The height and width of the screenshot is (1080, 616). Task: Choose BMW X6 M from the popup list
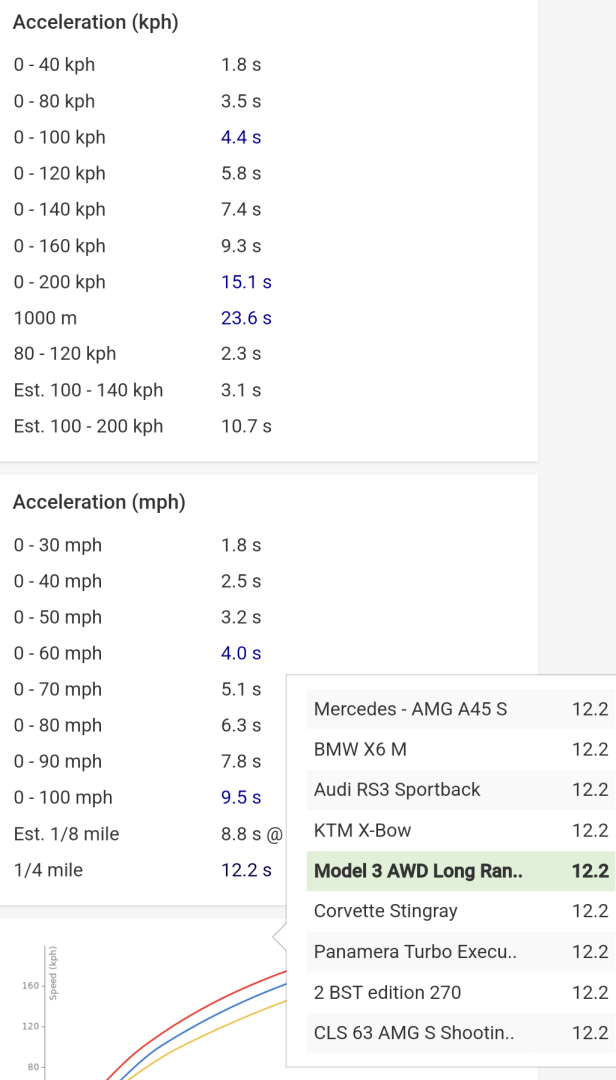360,749
